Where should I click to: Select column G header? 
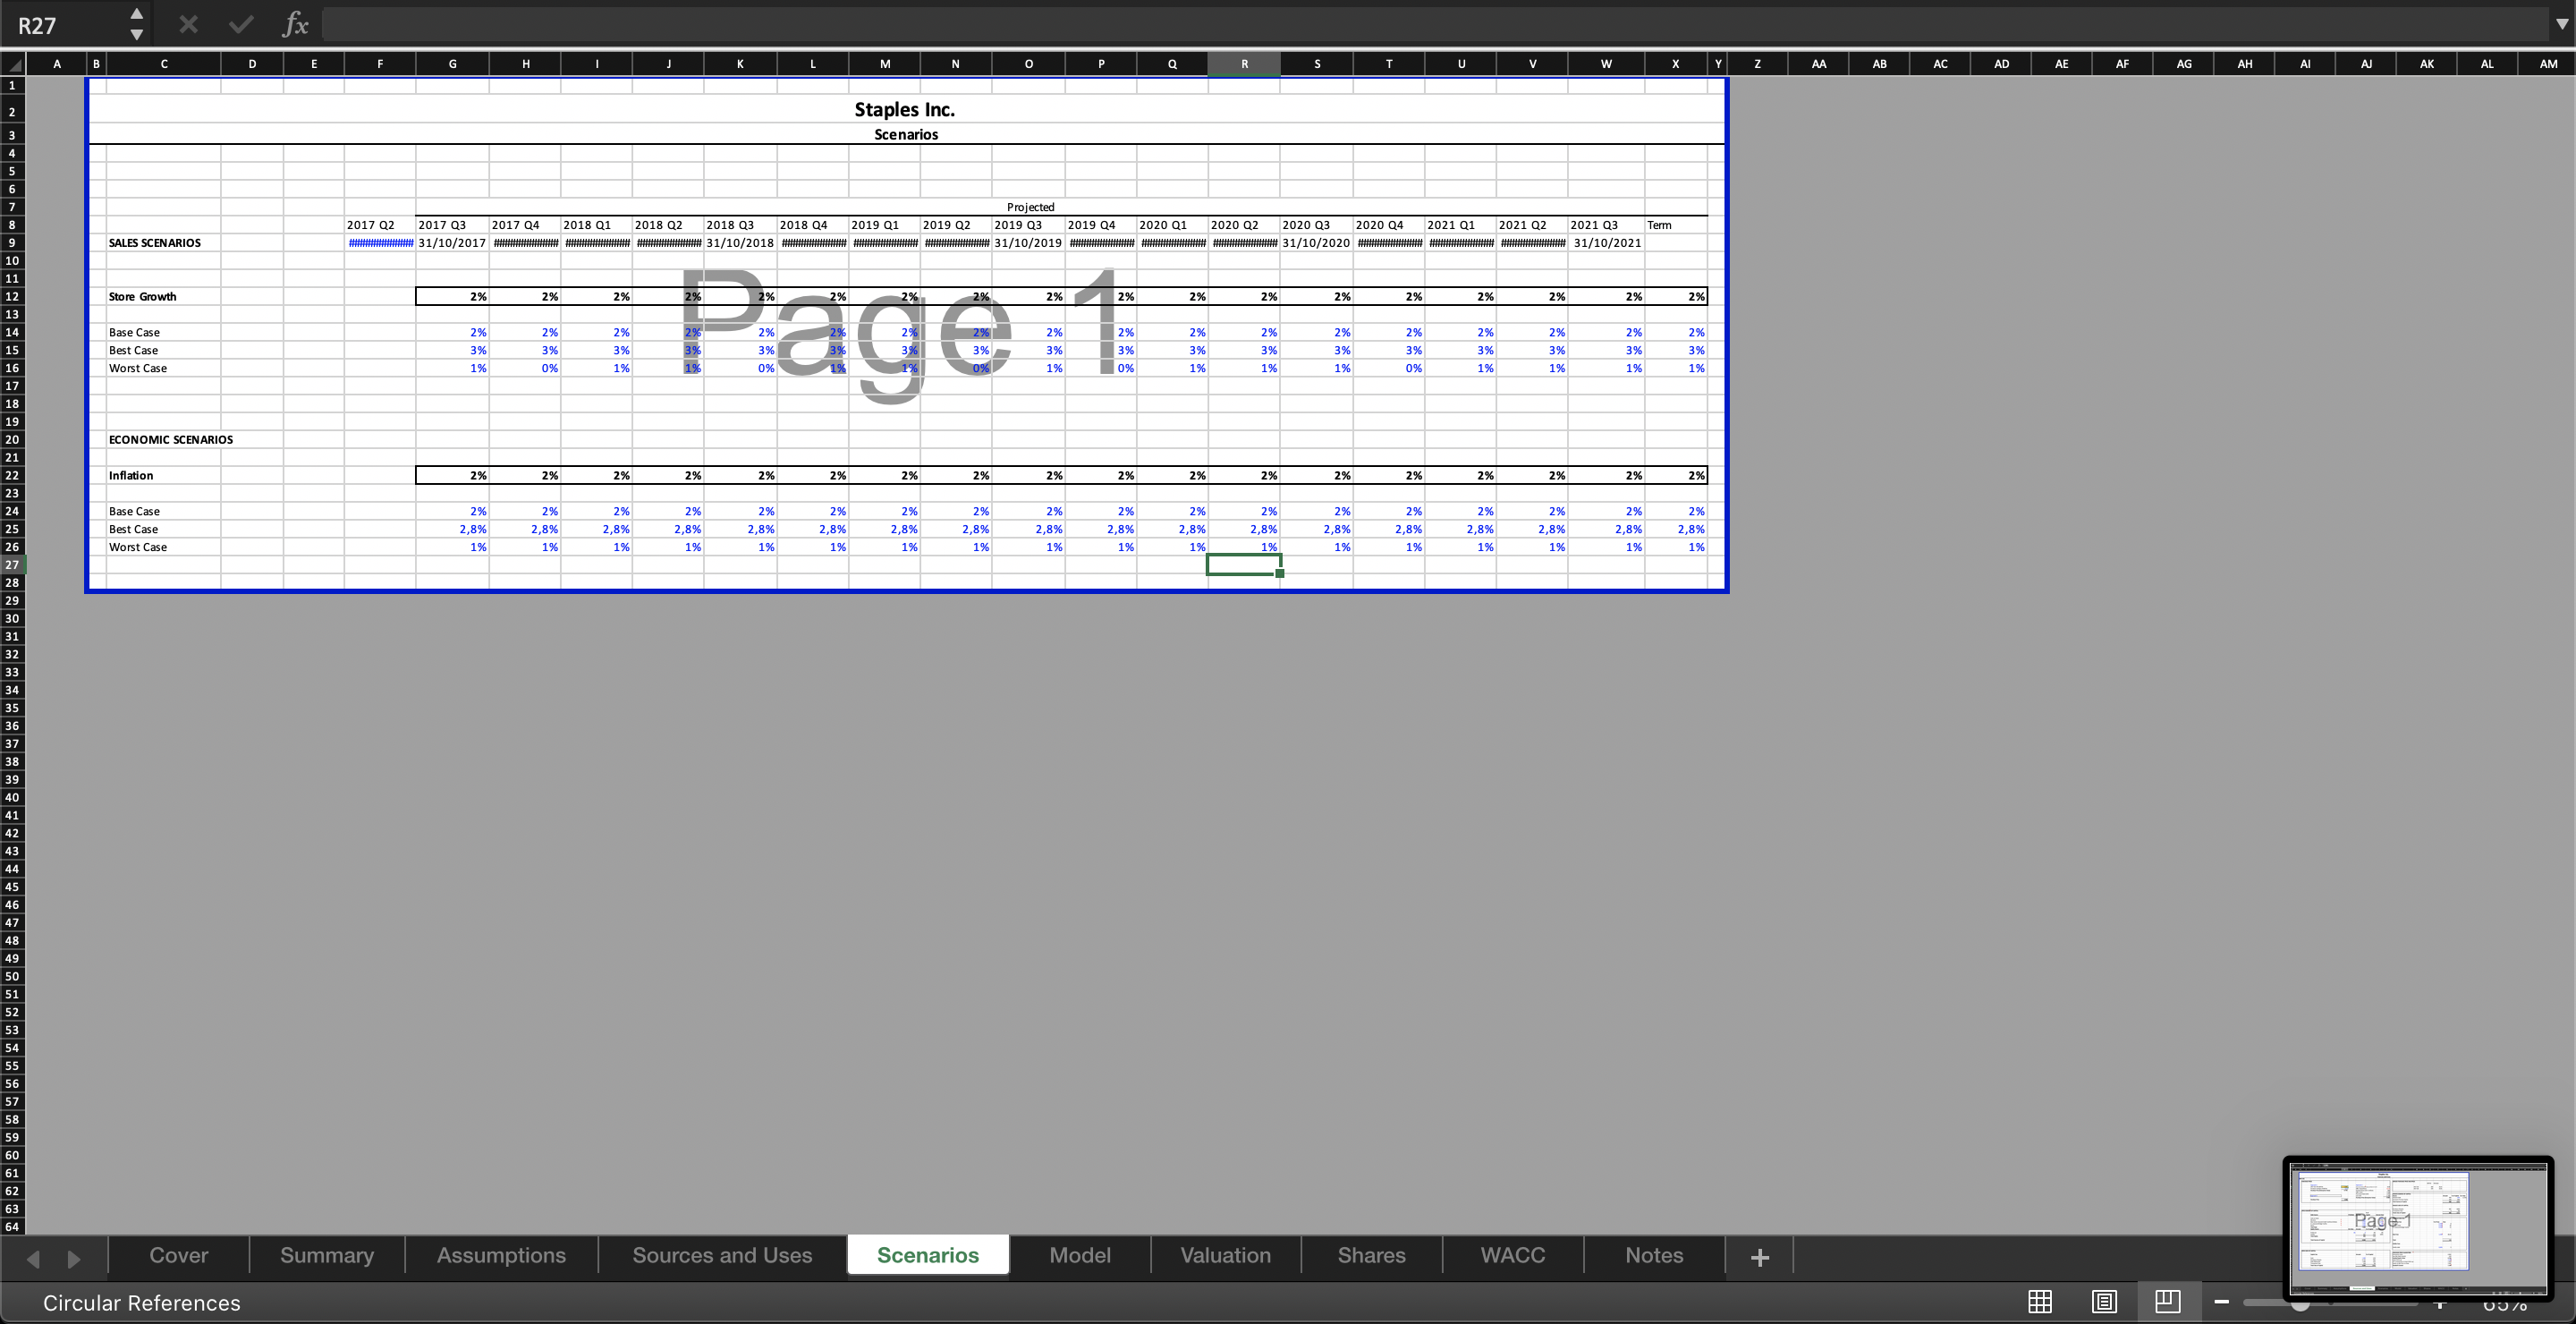pos(452,64)
